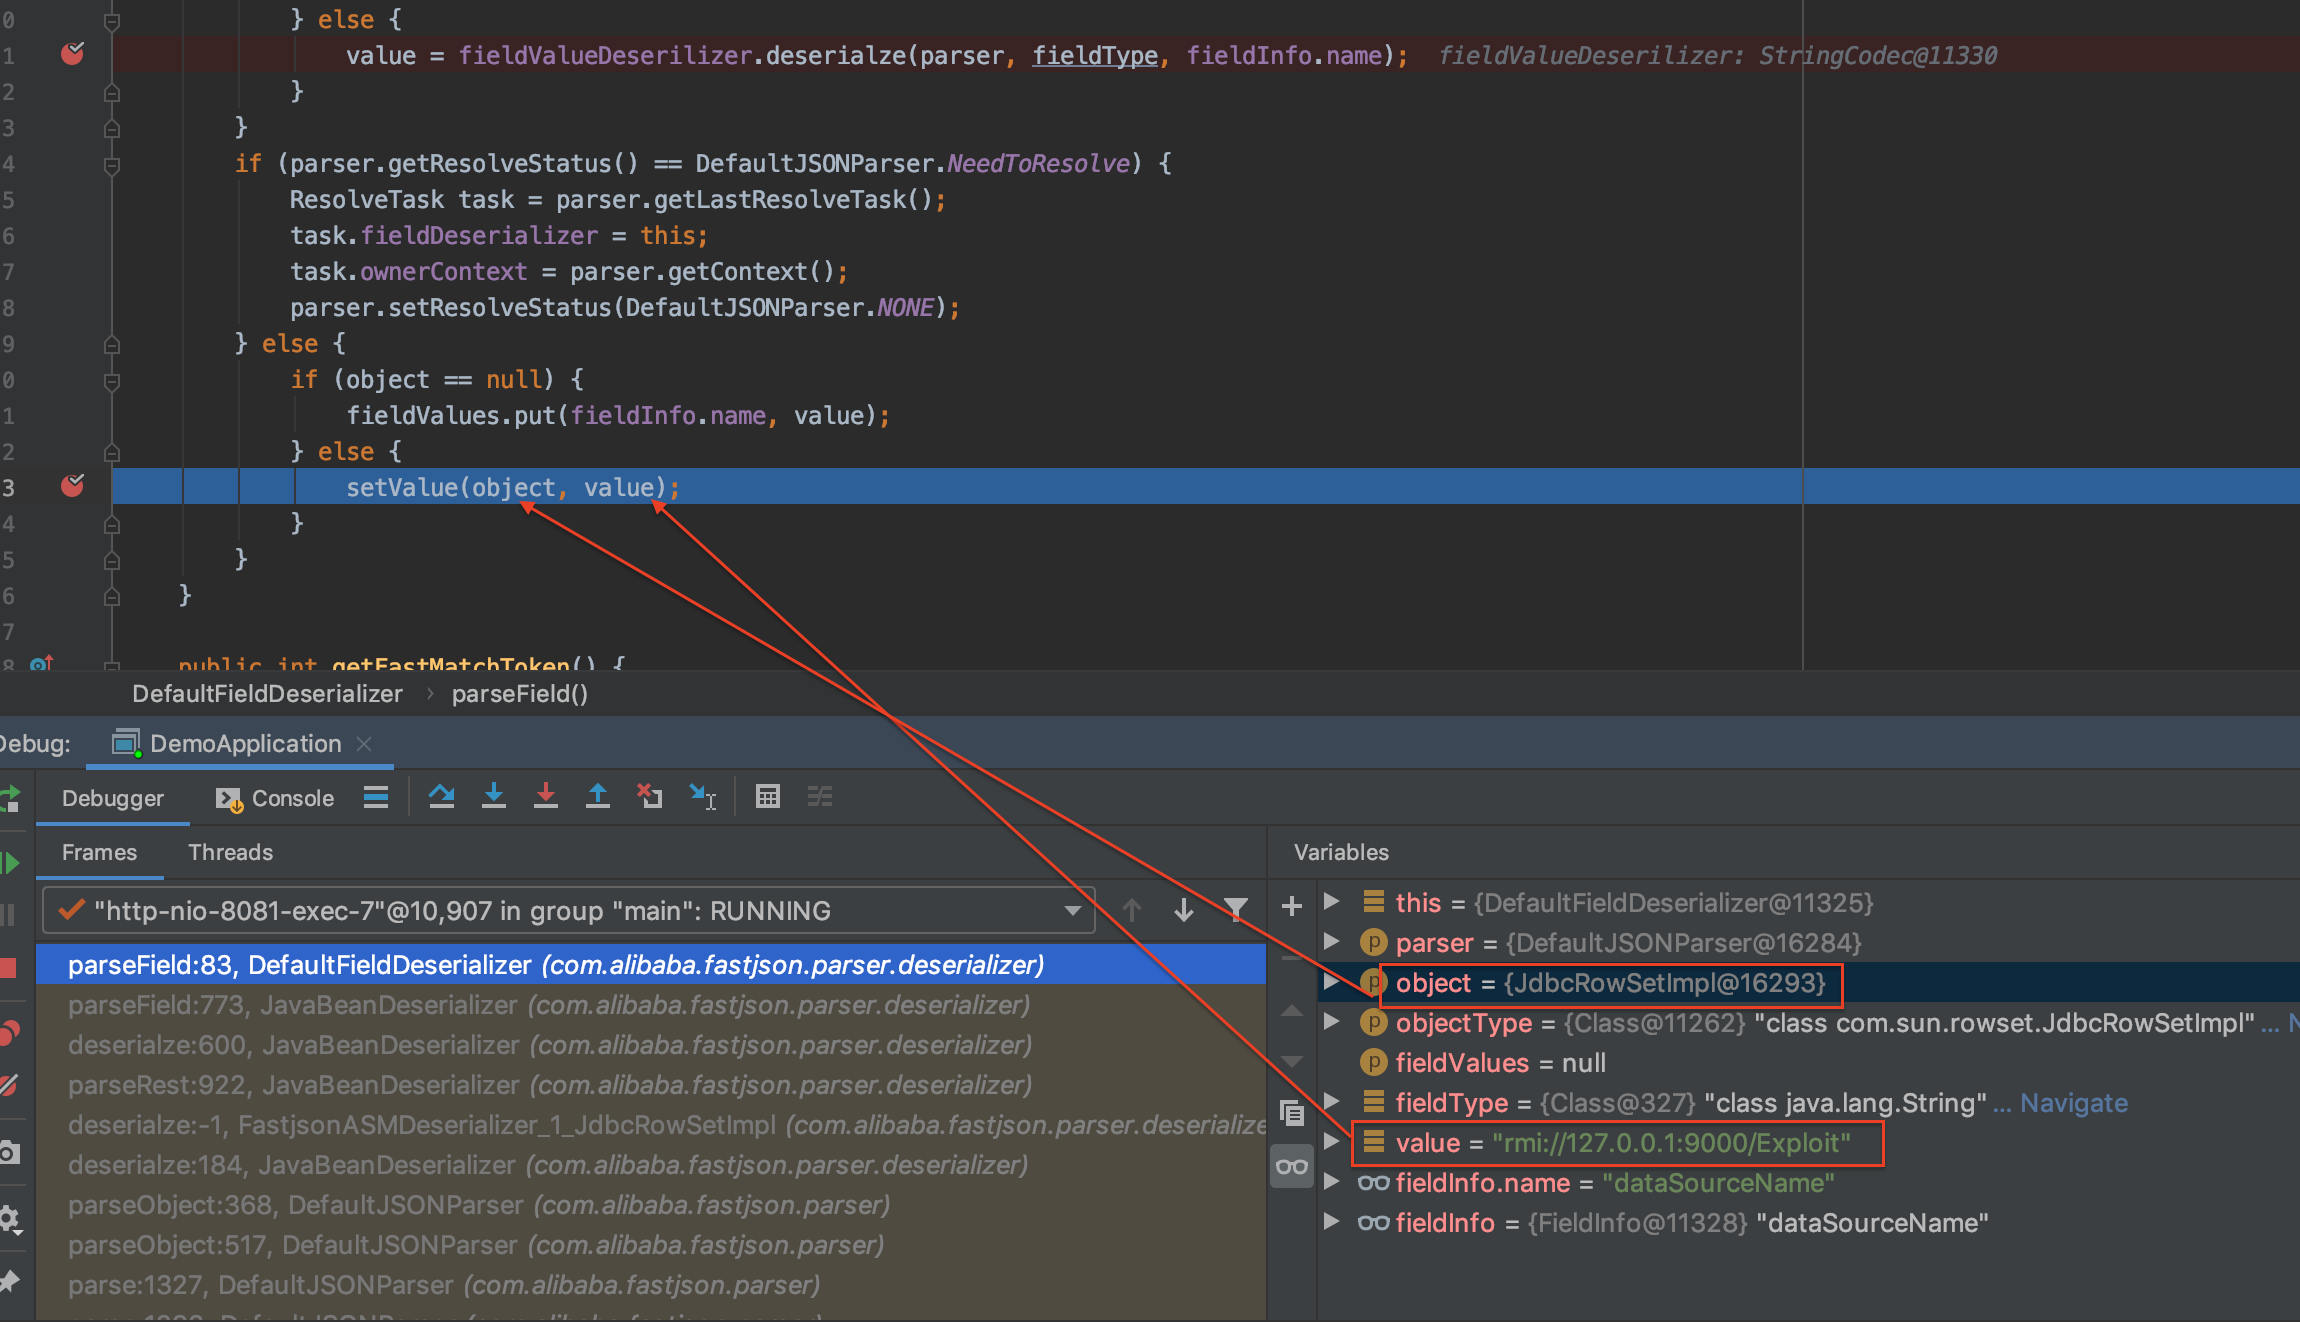The height and width of the screenshot is (1322, 2300).
Task: Switch to the Debugger tab
Action: tap(113, 798)
